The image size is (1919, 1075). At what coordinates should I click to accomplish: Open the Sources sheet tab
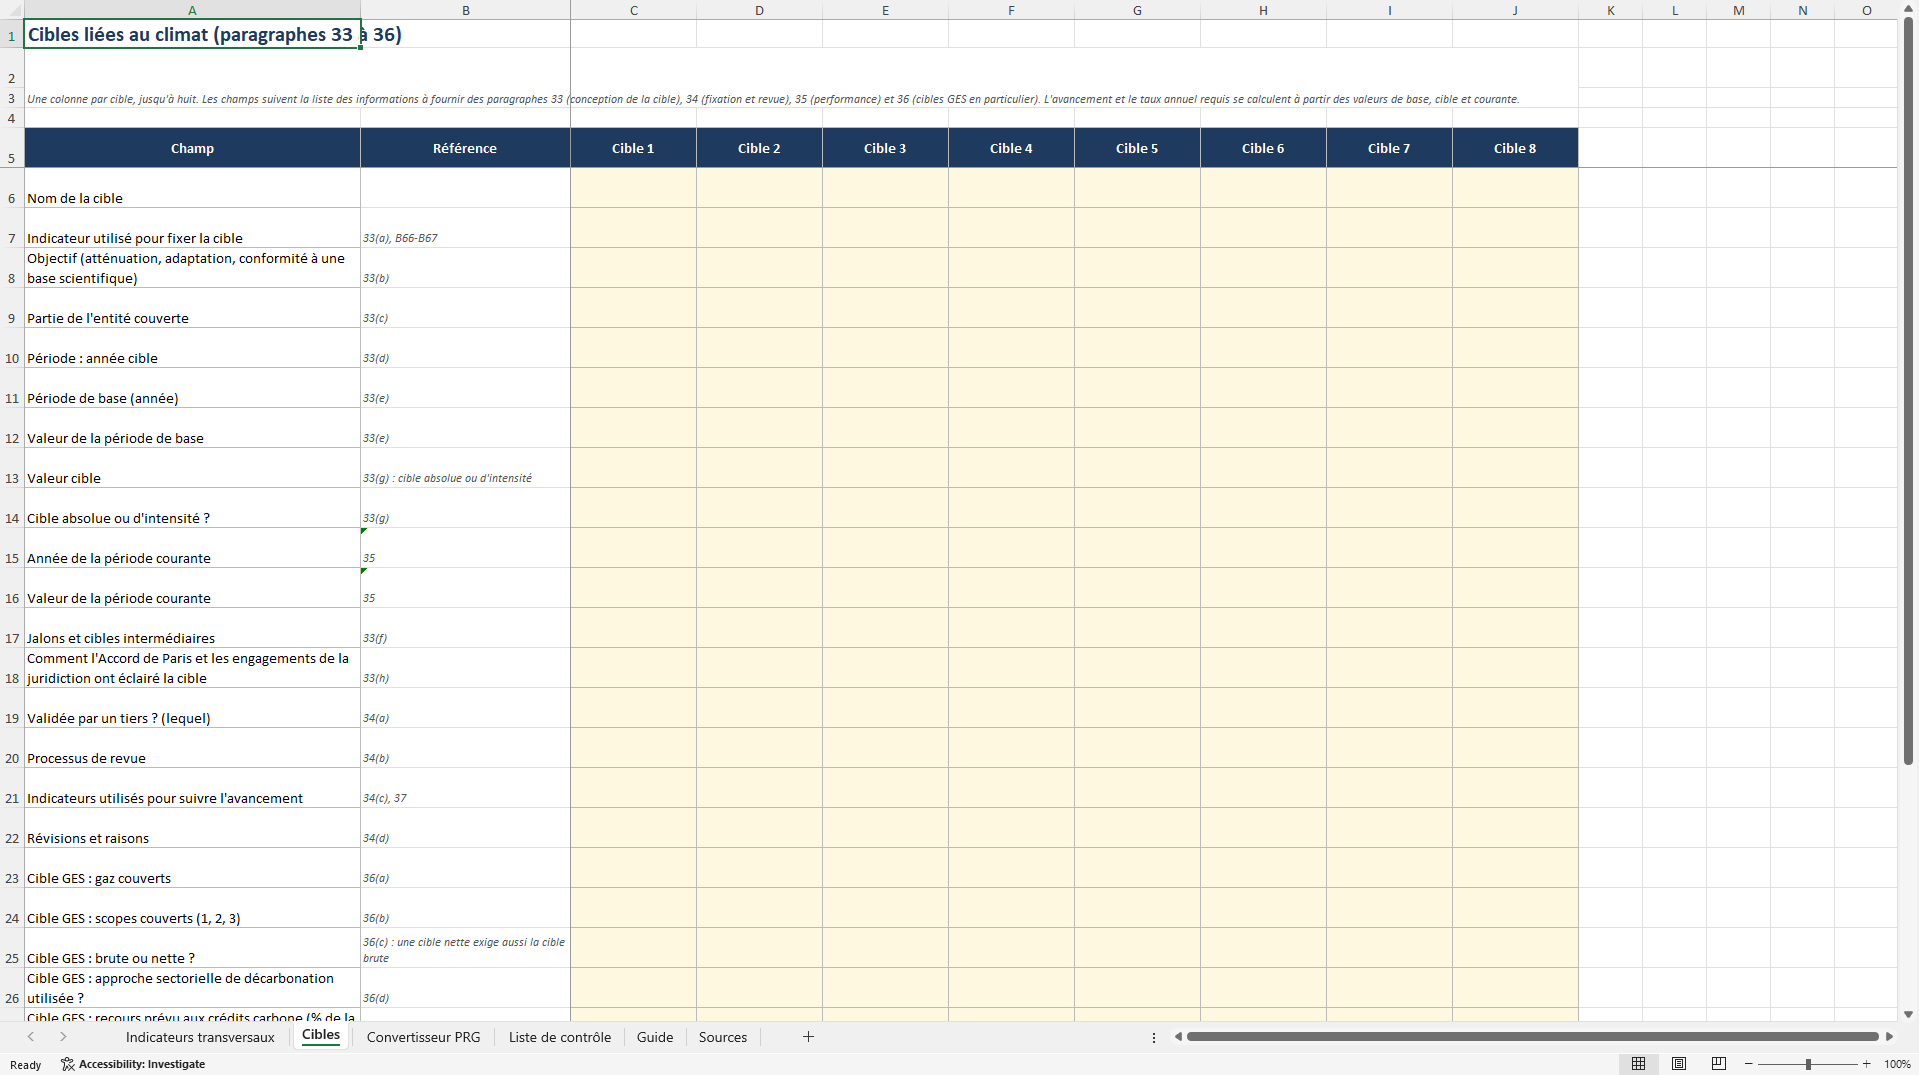click(x=723, y=1037)
